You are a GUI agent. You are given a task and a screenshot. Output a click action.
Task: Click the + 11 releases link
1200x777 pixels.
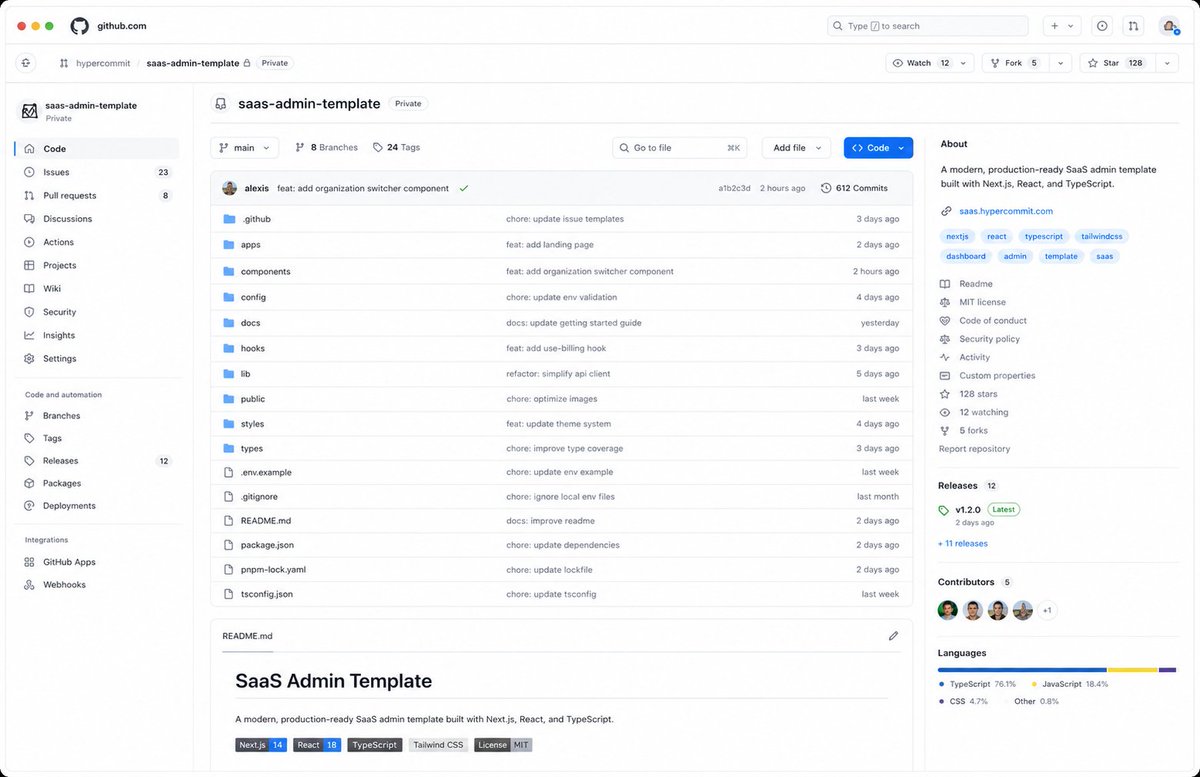pyautogui.click(x=963, y=544)
